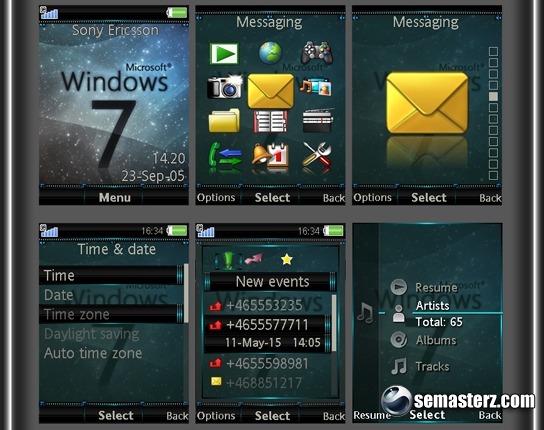Image resolution: width=544 pixels, height=430 pixels.
Task: Open highlighted call entry +4655577711
Action: (x=267, y=334)
